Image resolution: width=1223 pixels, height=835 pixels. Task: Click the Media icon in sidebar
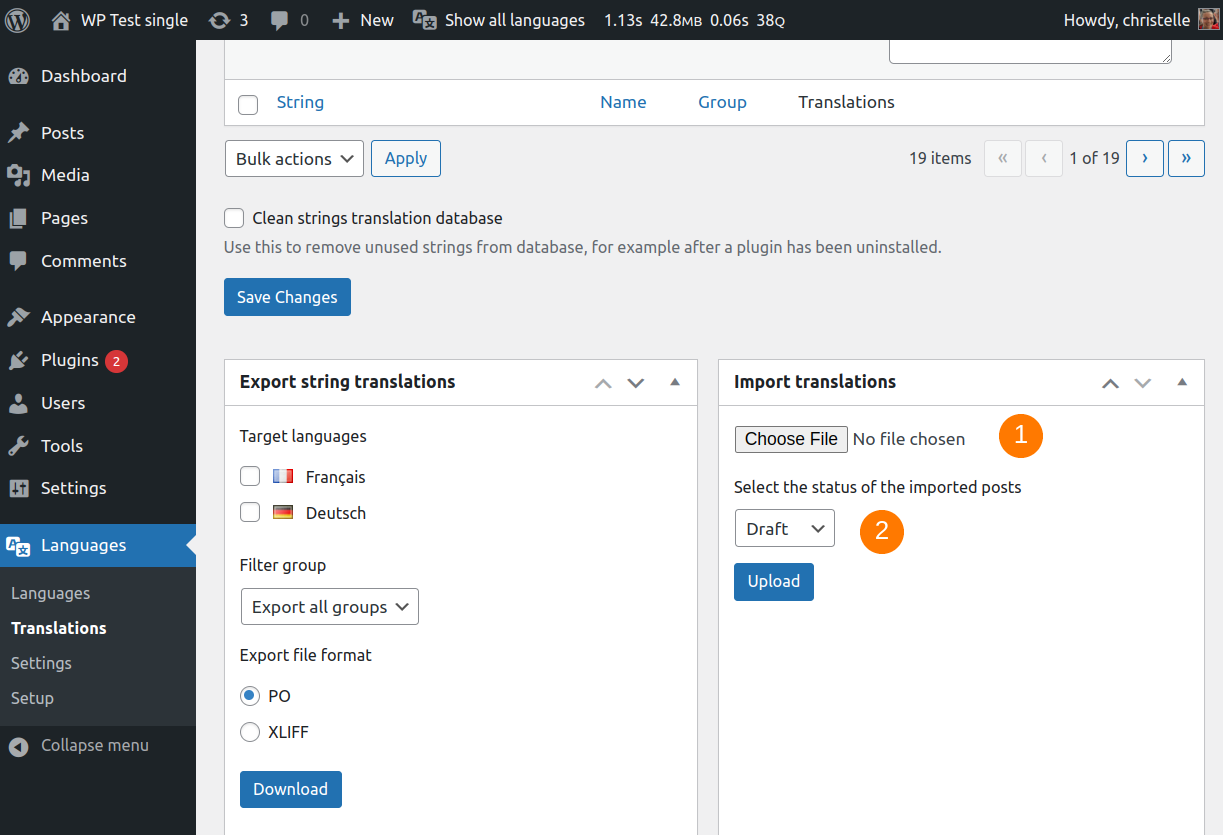click(18, 175)
